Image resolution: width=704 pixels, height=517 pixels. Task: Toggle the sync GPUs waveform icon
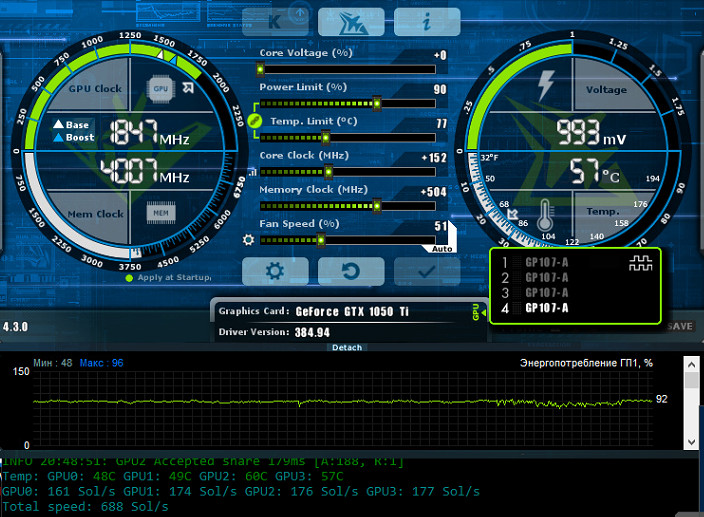pyautogui.click(x=640, y=263)
